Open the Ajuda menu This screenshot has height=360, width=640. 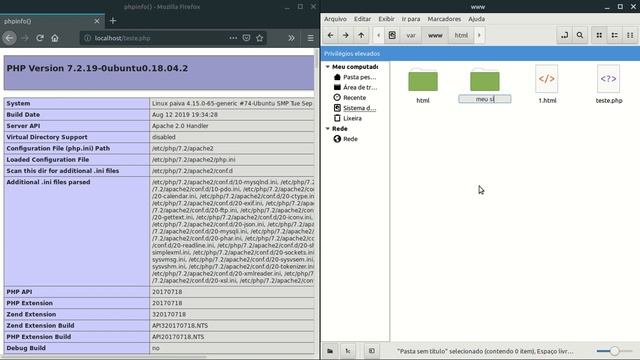[476, 19]
